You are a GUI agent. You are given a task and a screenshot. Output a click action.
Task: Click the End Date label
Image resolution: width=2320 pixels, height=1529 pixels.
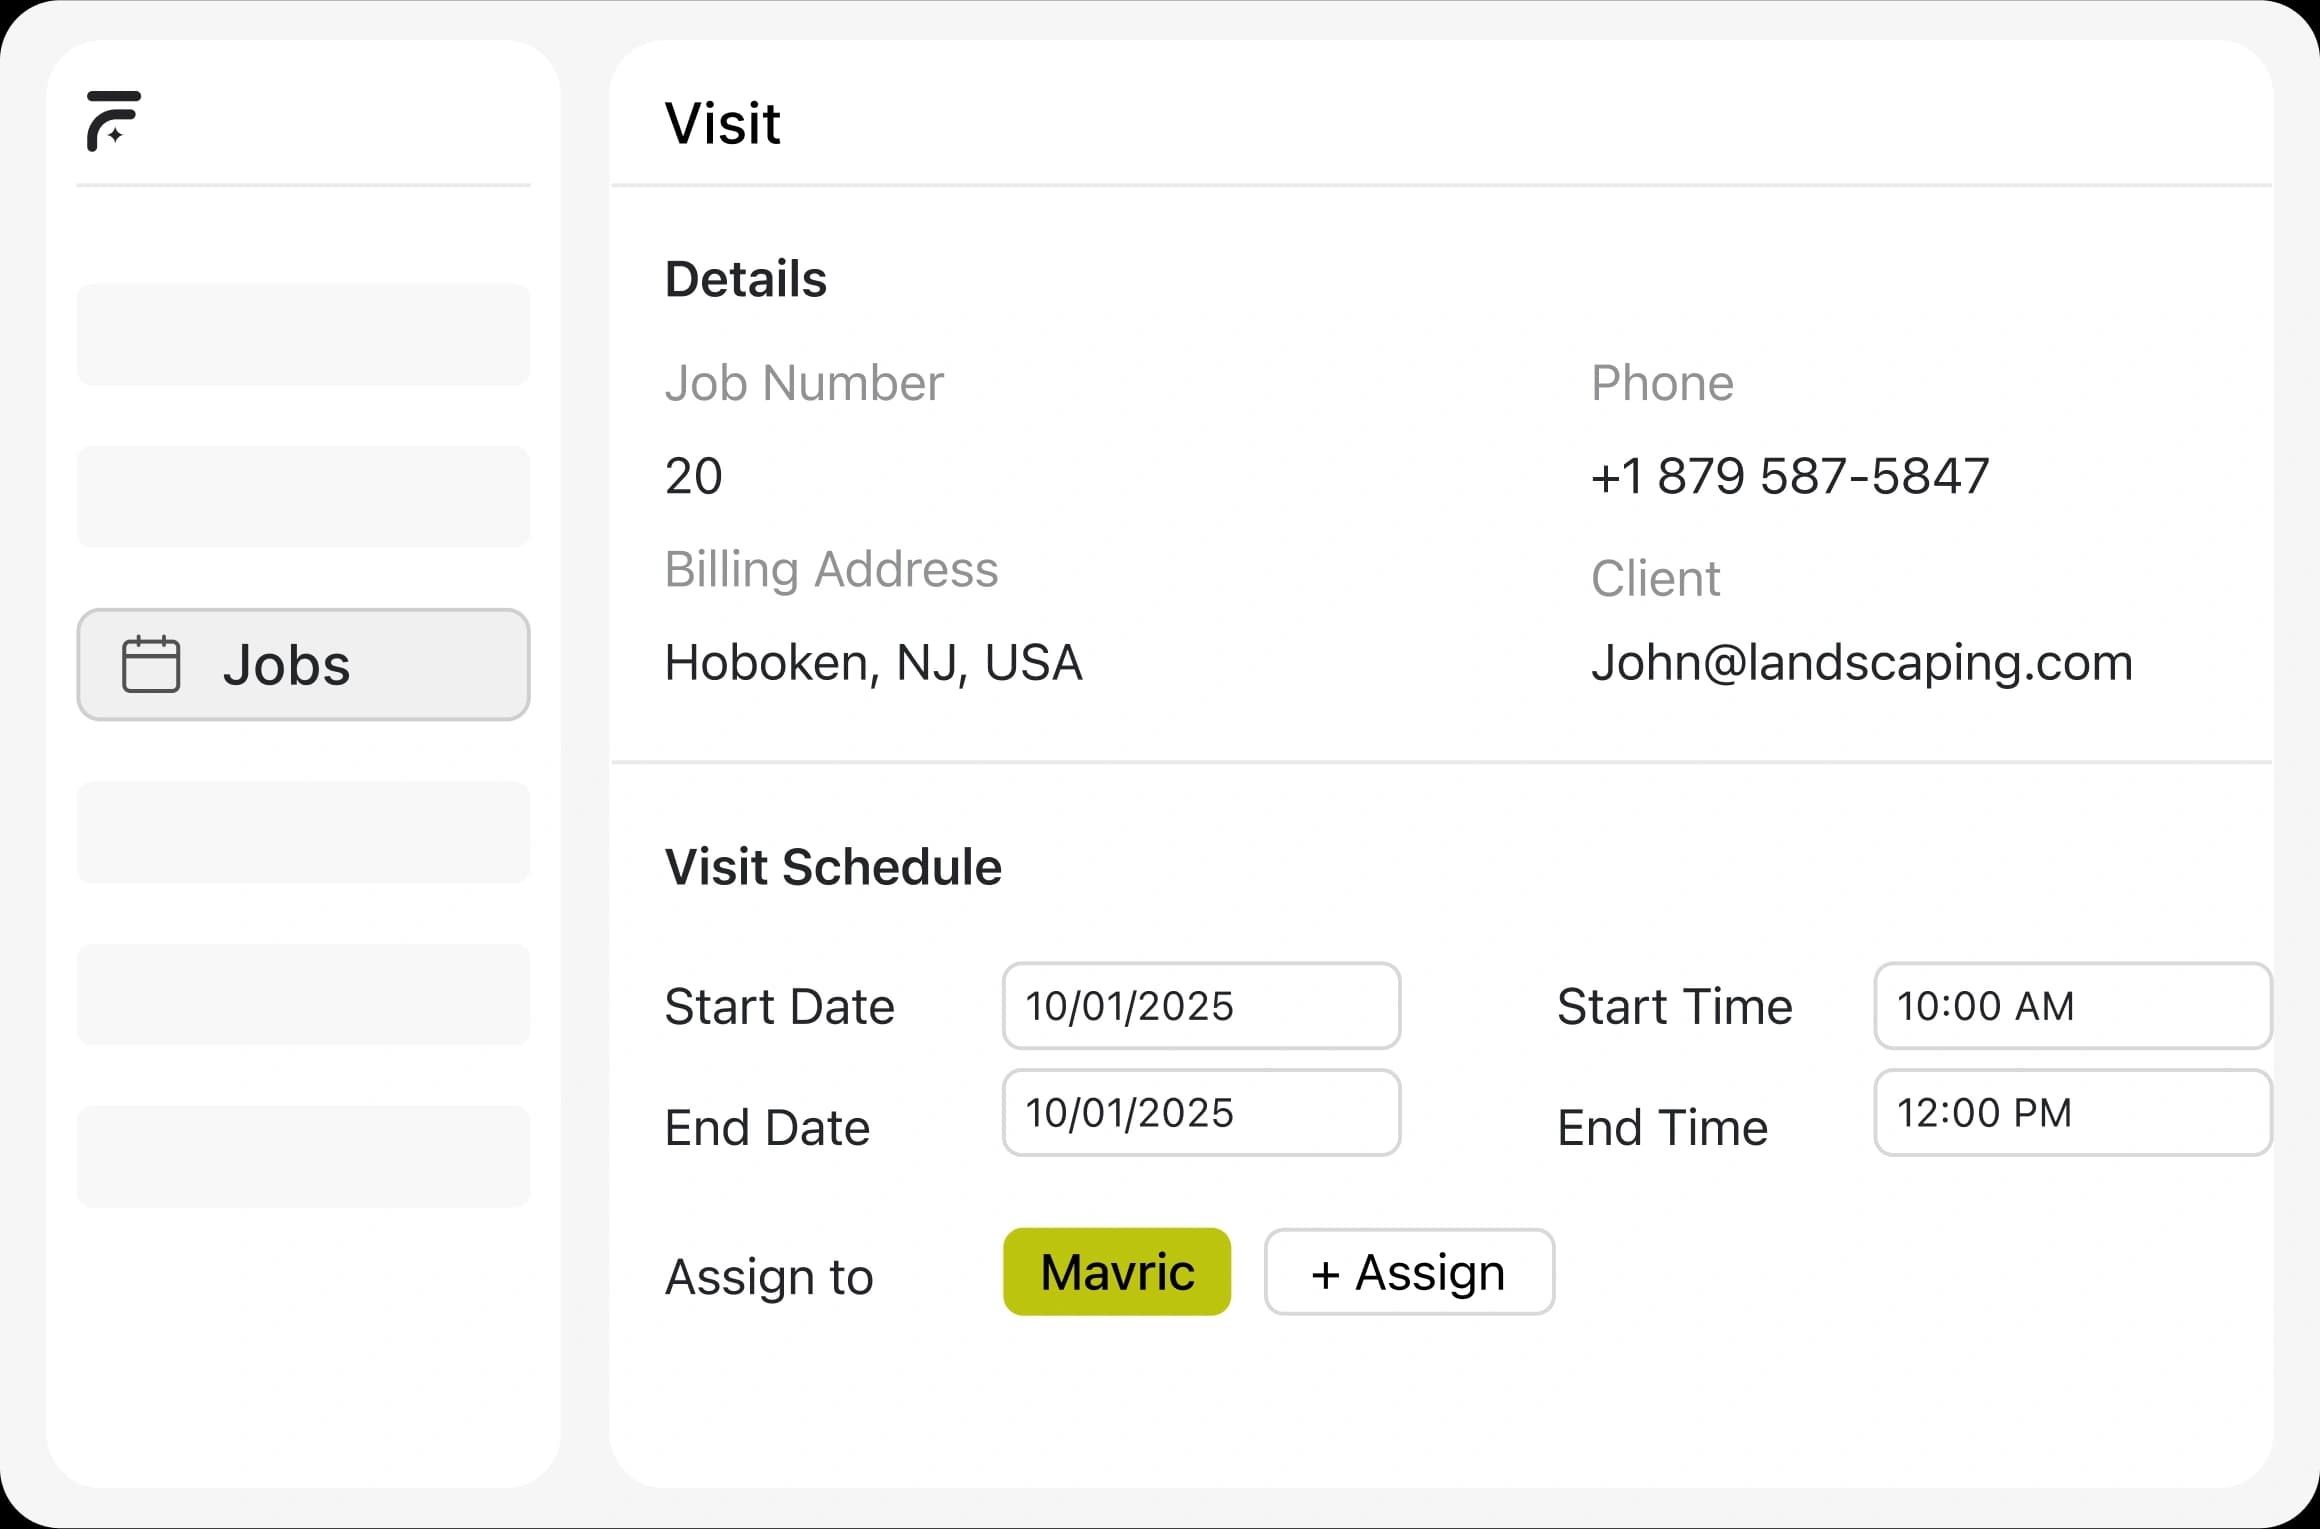click(767, 1128)
